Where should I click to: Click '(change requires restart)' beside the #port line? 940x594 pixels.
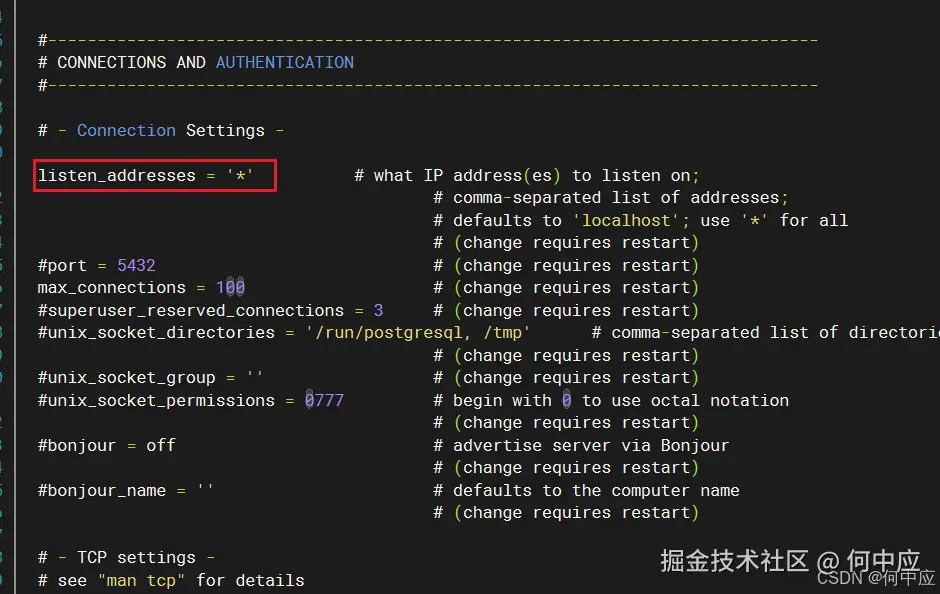point(576,266)
